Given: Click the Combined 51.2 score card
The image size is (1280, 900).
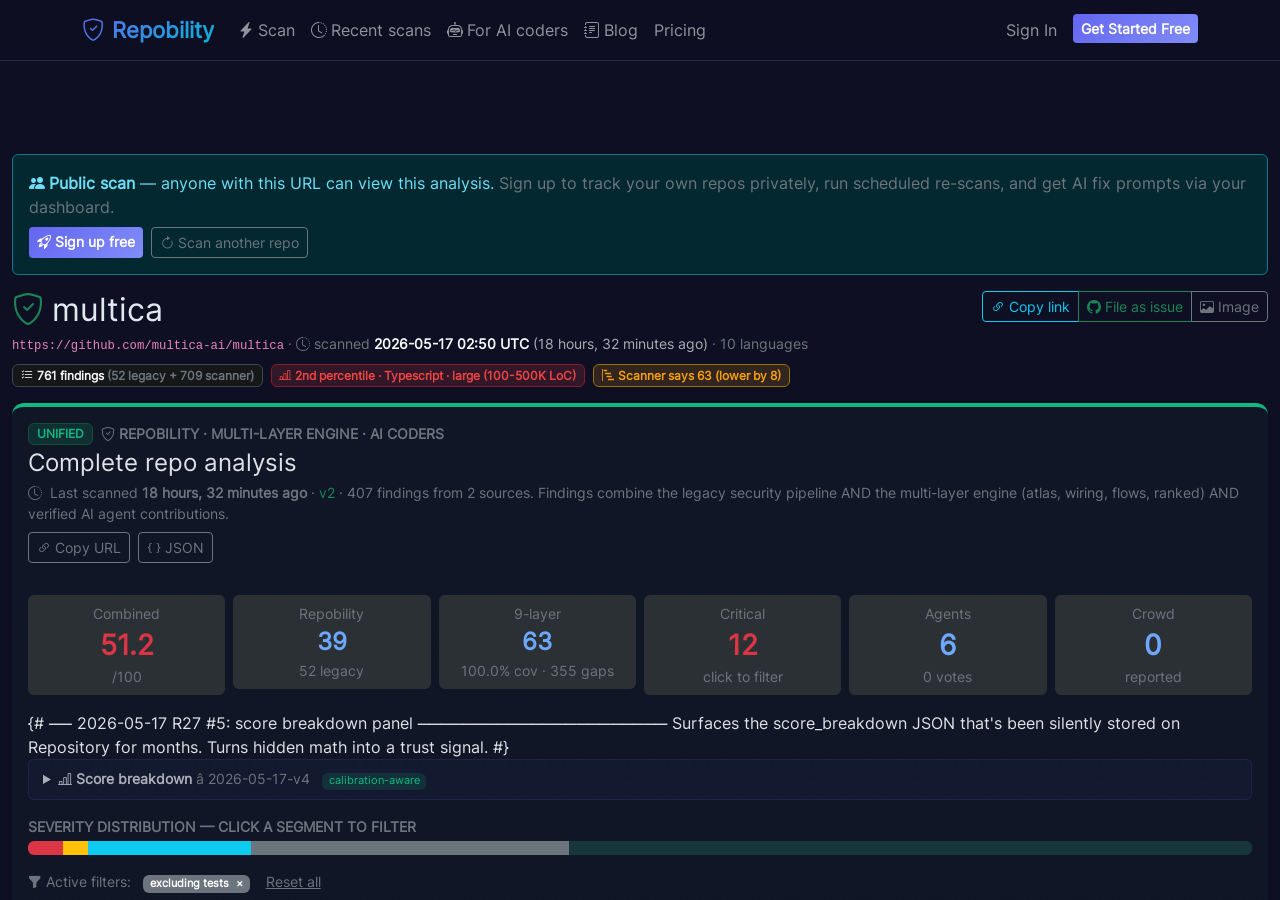Looking at the screenshot, I should pos(126,645).
